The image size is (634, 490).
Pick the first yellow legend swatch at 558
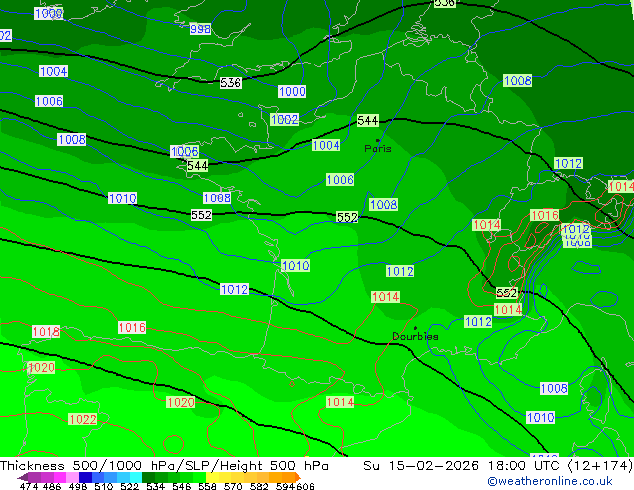pos(212,477)
